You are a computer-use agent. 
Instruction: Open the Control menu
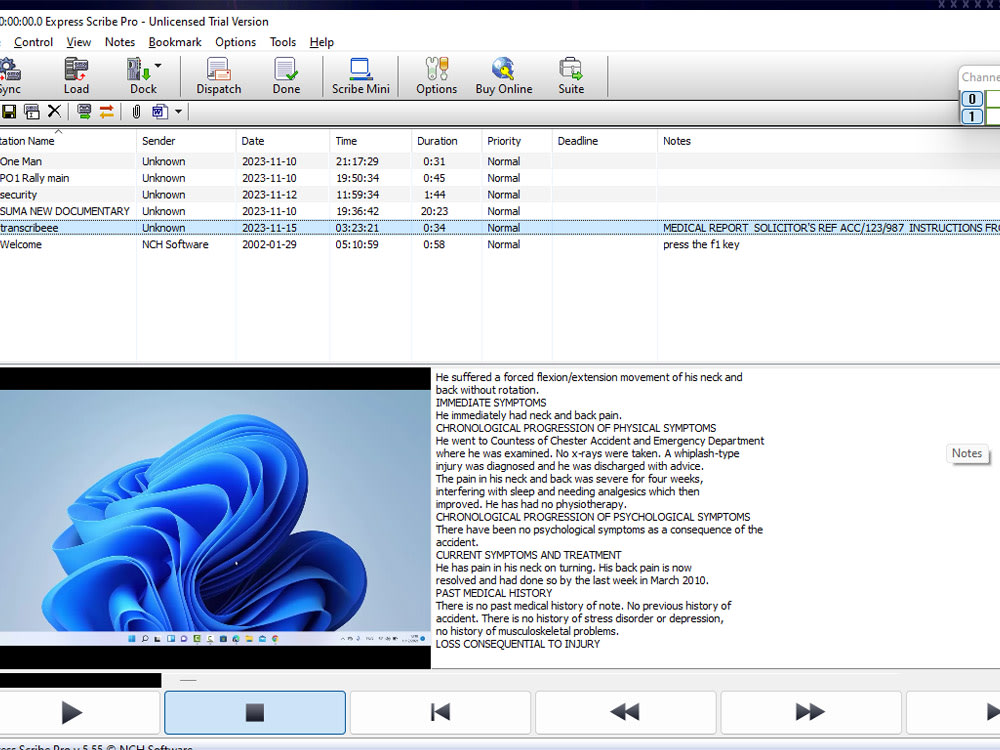(x=33, y=42)
